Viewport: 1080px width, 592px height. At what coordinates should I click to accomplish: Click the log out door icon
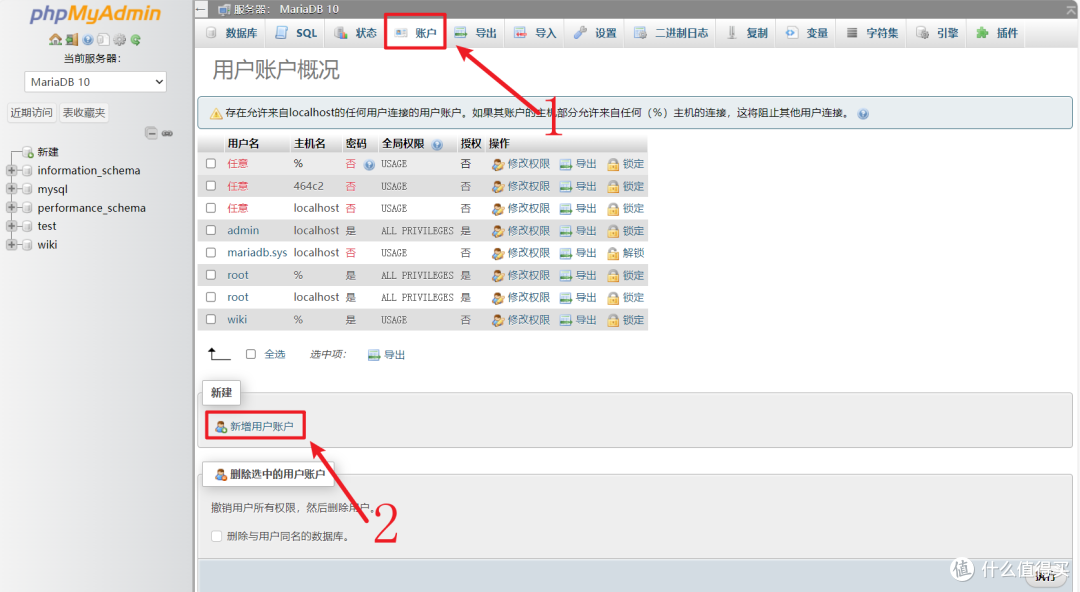click(x=72, y=40)
